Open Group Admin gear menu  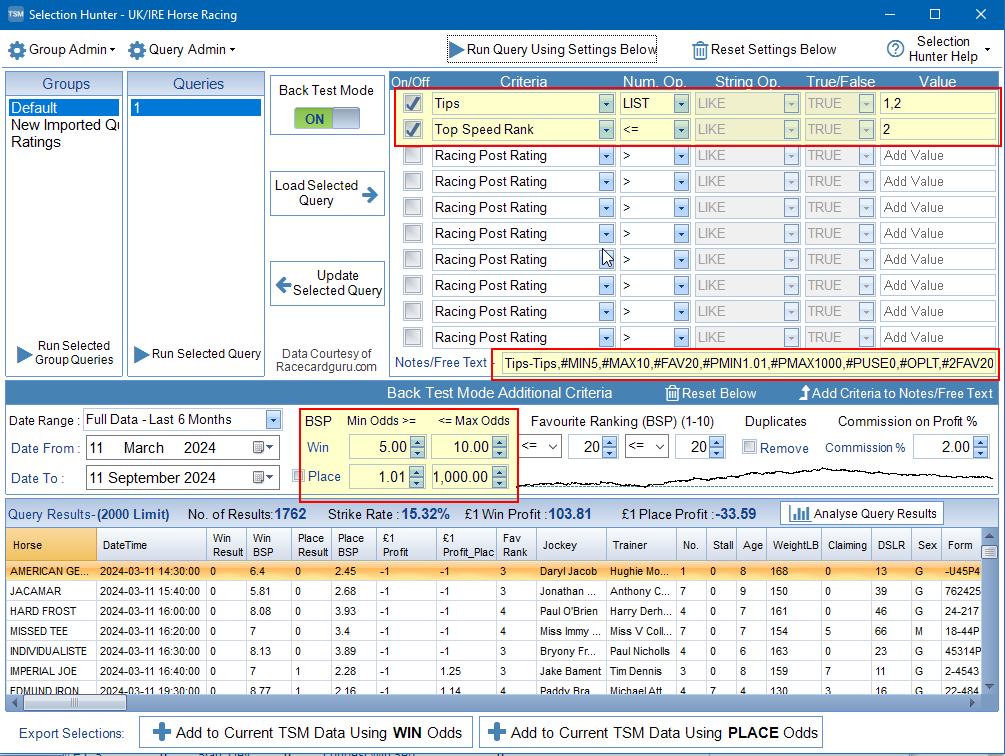click(17, 50)
